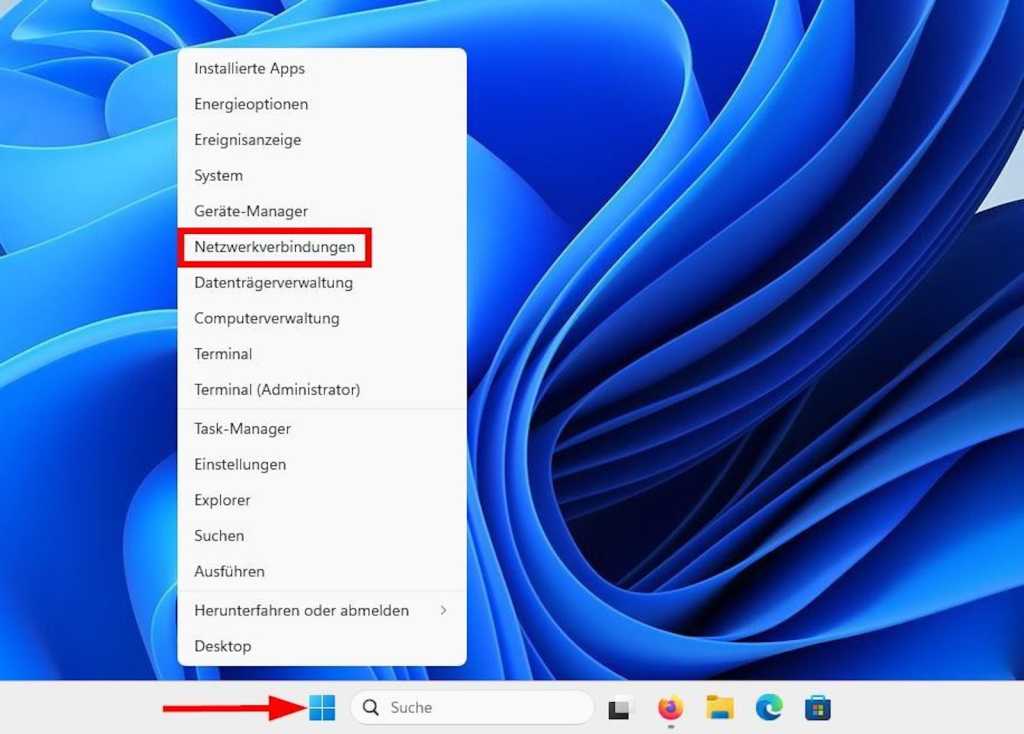Select Ausführen to open Run dialog
The image size is (1024, 734).
tap(230, 572)
